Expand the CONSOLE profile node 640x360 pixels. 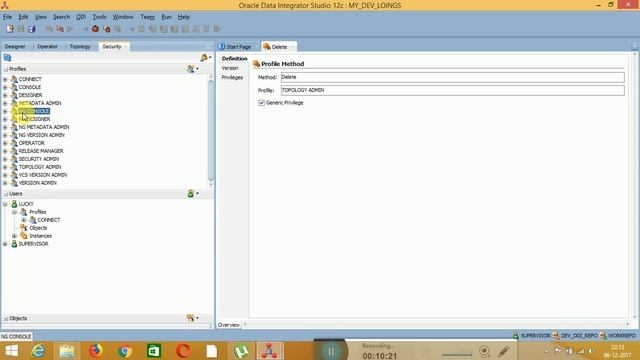click(x=5, y=87)
